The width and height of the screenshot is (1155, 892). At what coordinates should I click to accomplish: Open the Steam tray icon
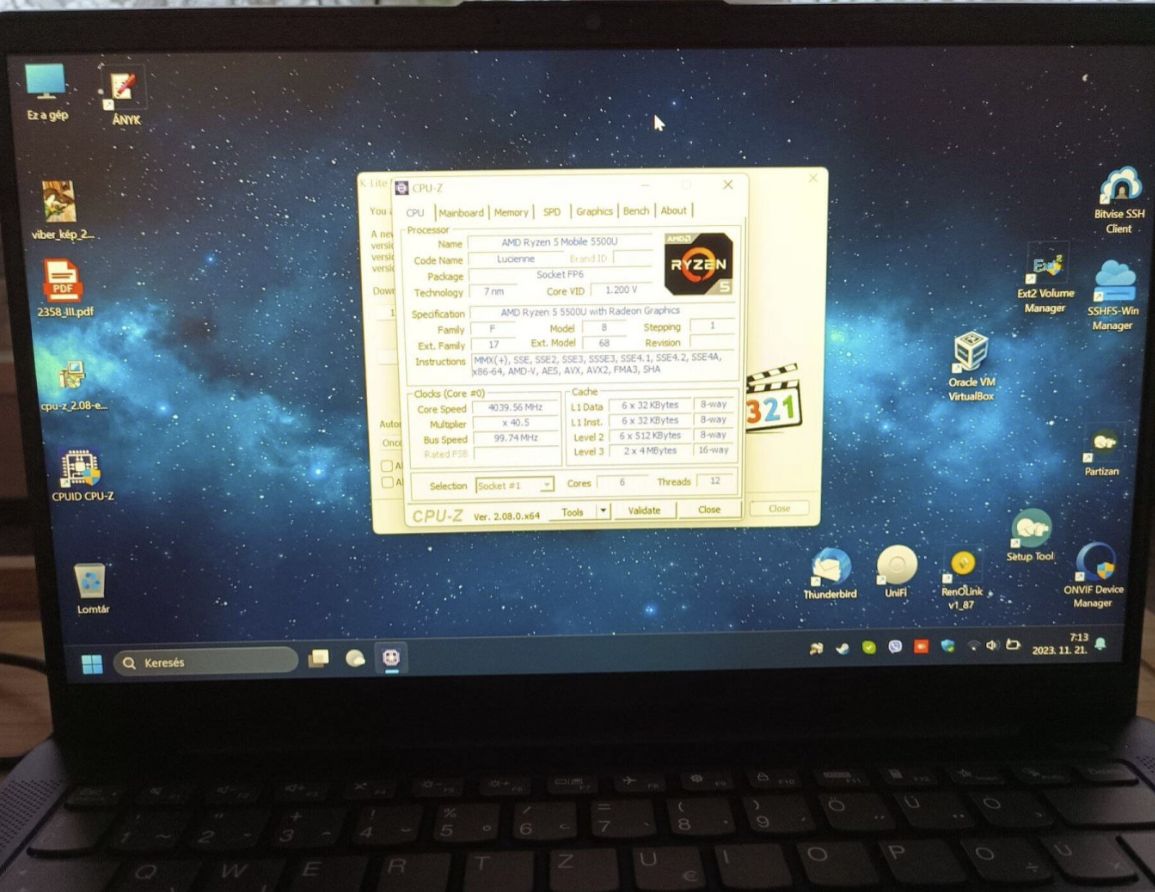click(841, 648)
